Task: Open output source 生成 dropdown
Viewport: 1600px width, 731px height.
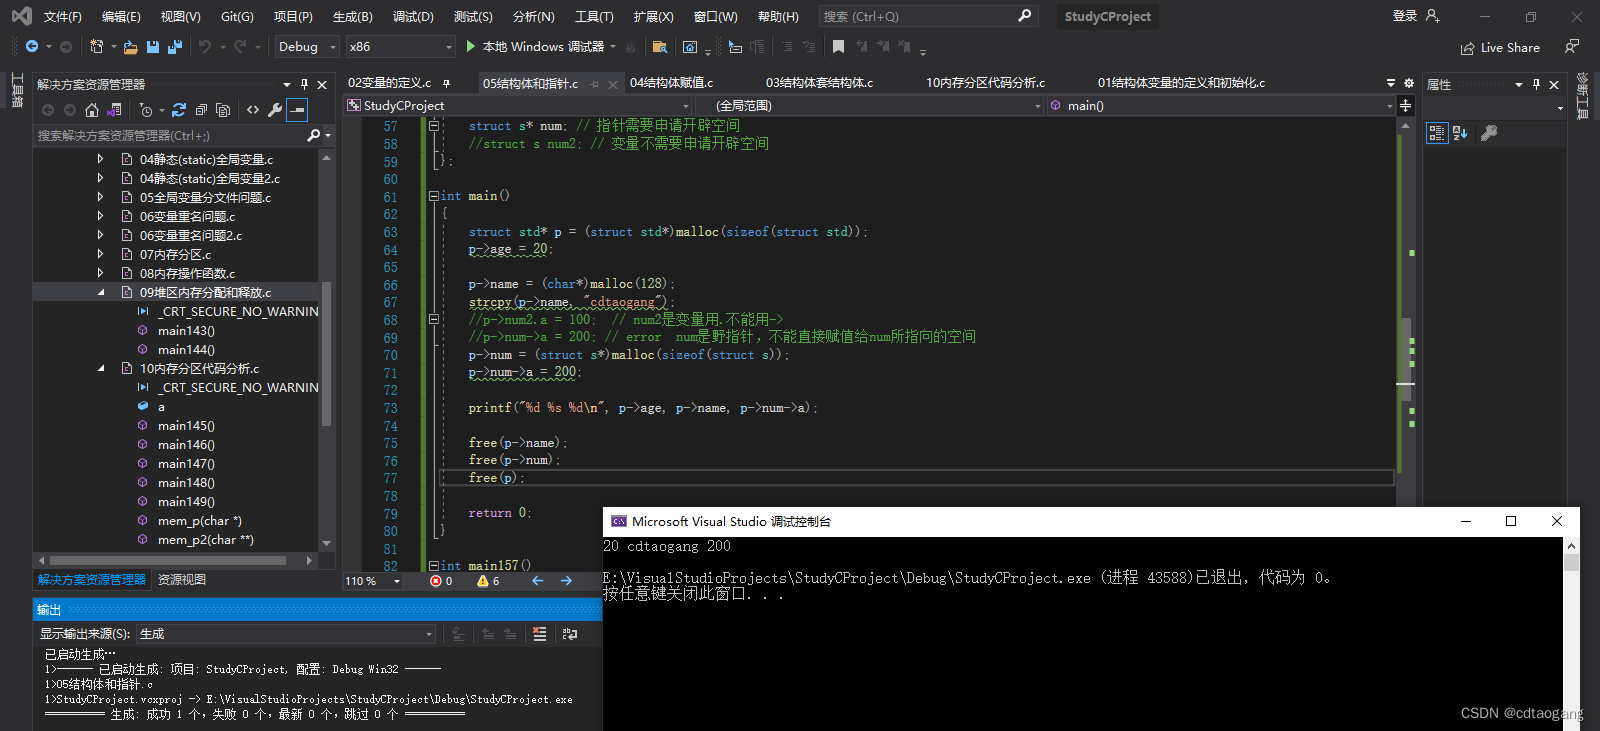Action: 286,634
